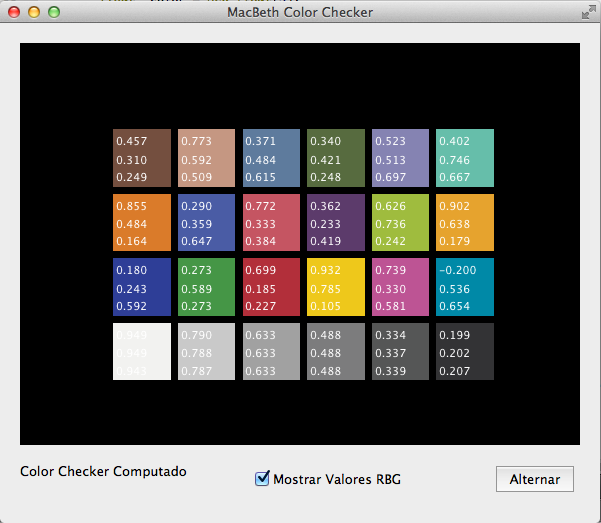Pick the lavender swatch with 0.523
Viewport: 601px width, 523px height.
coord(400,158)
